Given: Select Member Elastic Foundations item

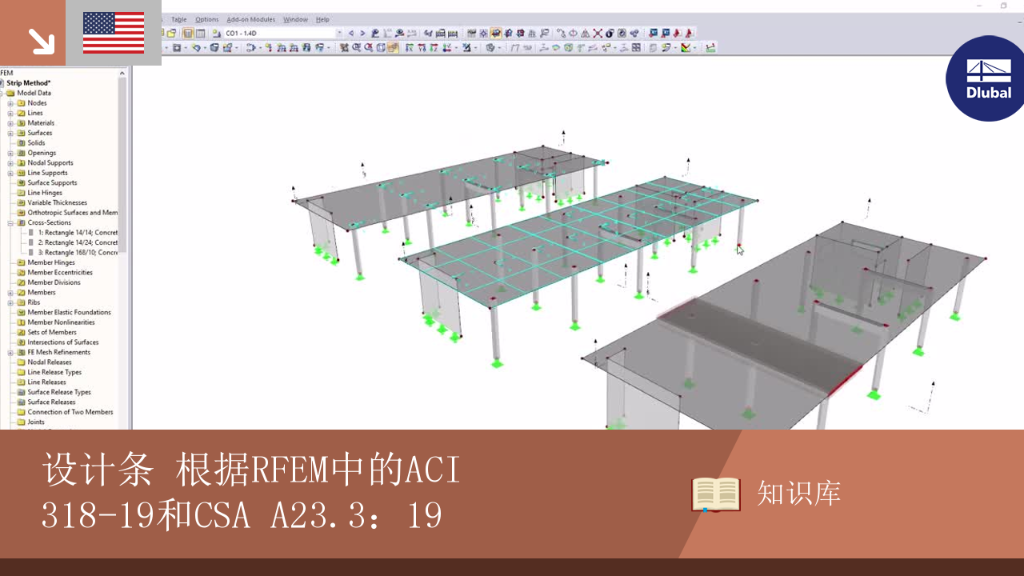Looking at the screenshot, I should coord(69,312).
